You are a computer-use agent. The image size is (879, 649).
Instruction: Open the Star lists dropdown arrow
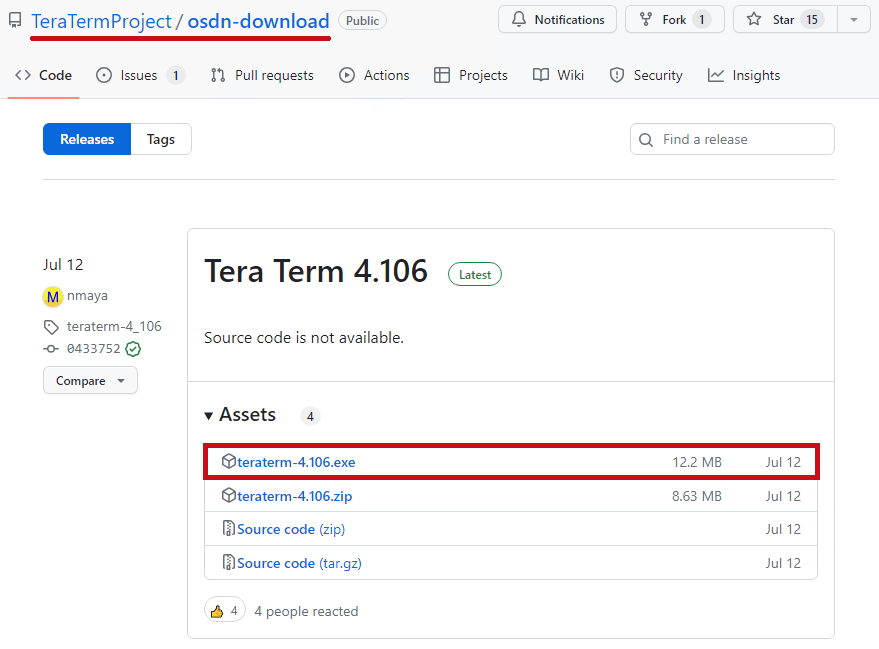(854, 20)
